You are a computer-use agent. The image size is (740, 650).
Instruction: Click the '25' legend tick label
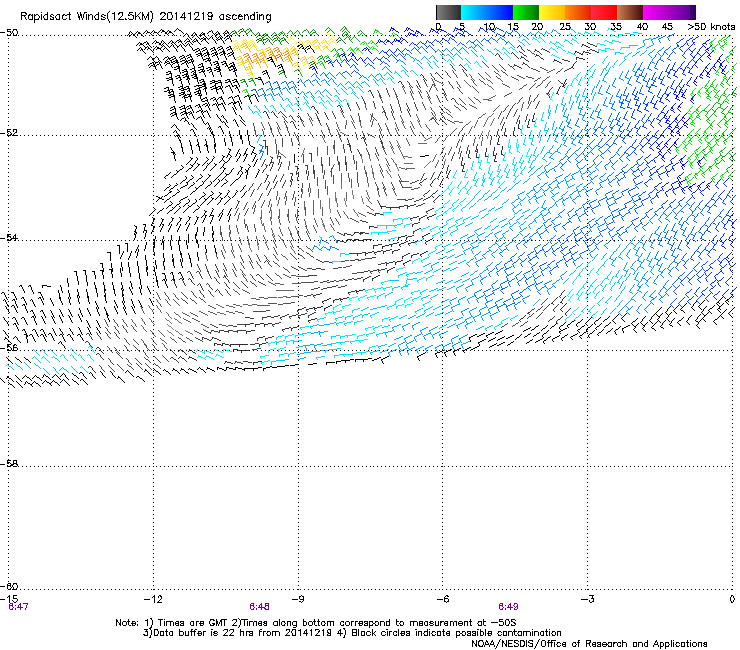click(565, 27)
